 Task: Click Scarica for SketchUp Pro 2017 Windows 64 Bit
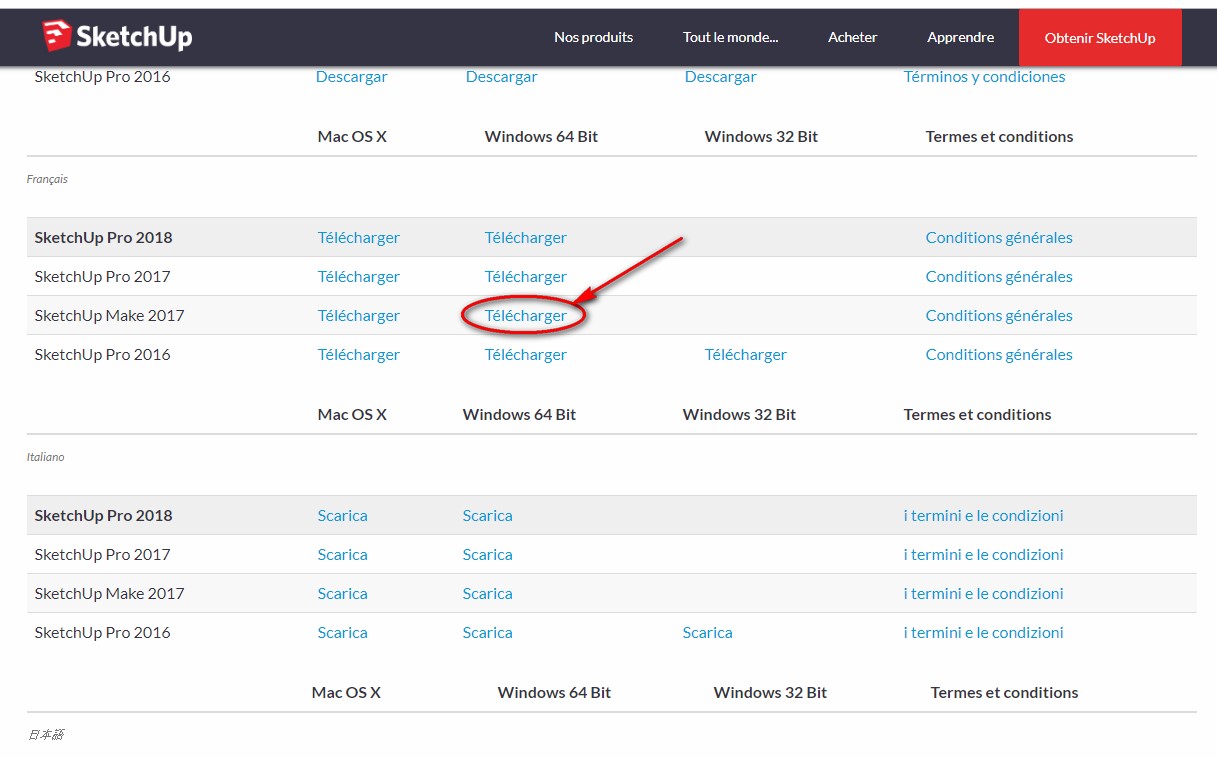(488, 555)
